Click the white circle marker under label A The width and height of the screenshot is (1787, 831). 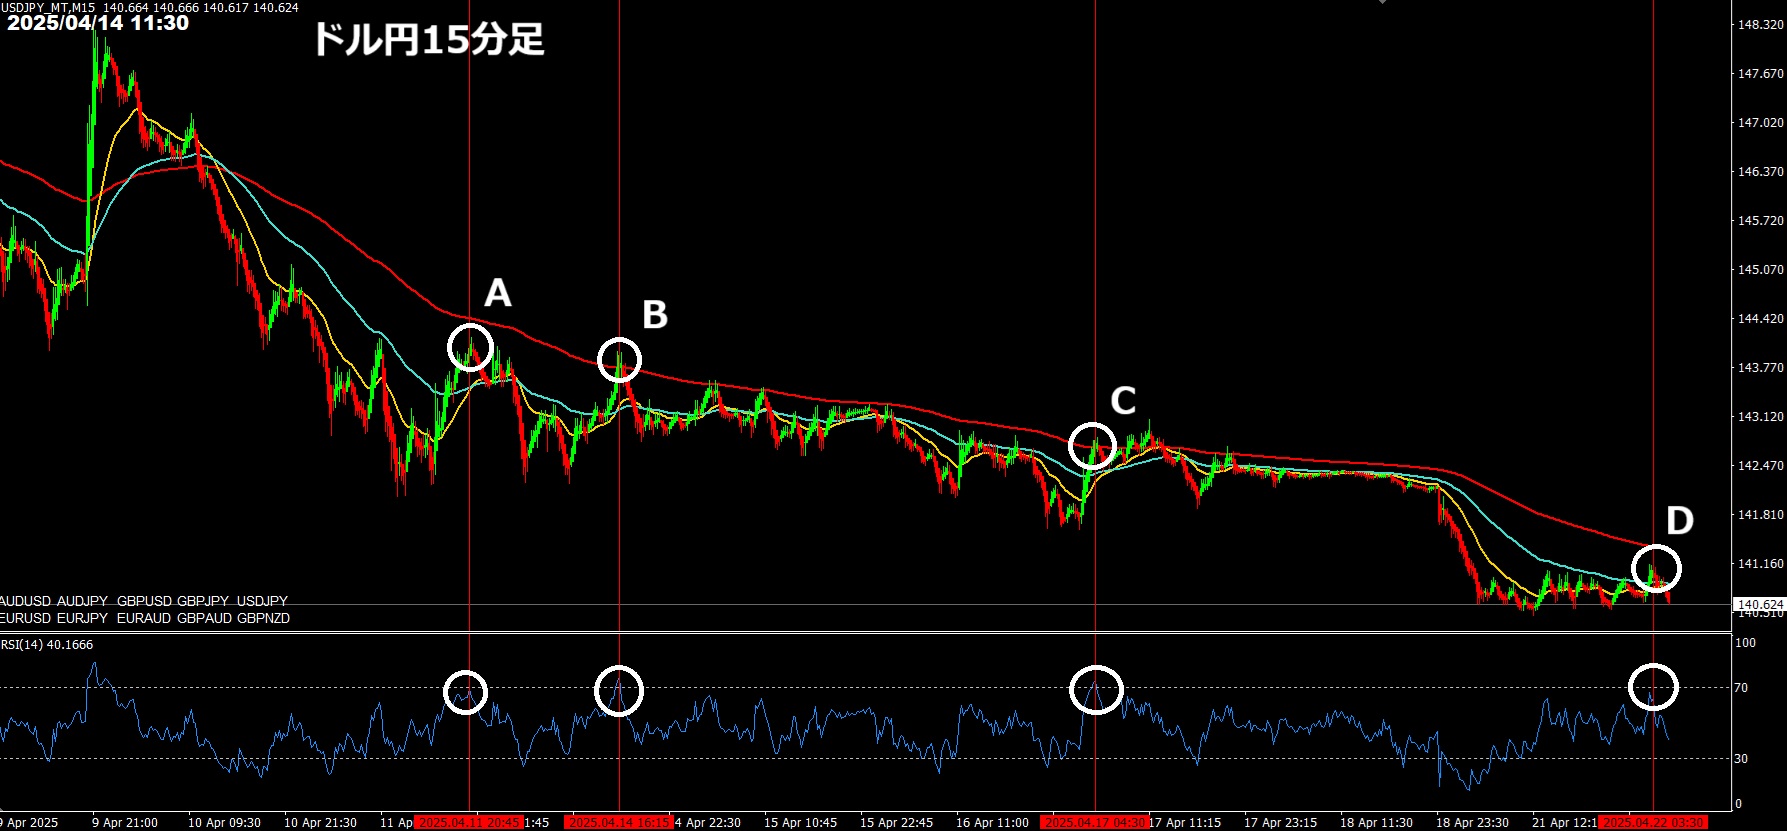470,347
